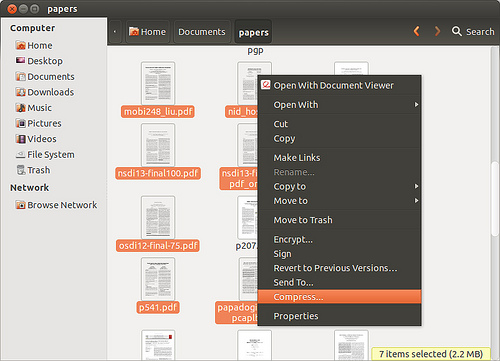Click Browse Network icon
The width and height of the screenshot is (500, 361).
coord(21,205)
